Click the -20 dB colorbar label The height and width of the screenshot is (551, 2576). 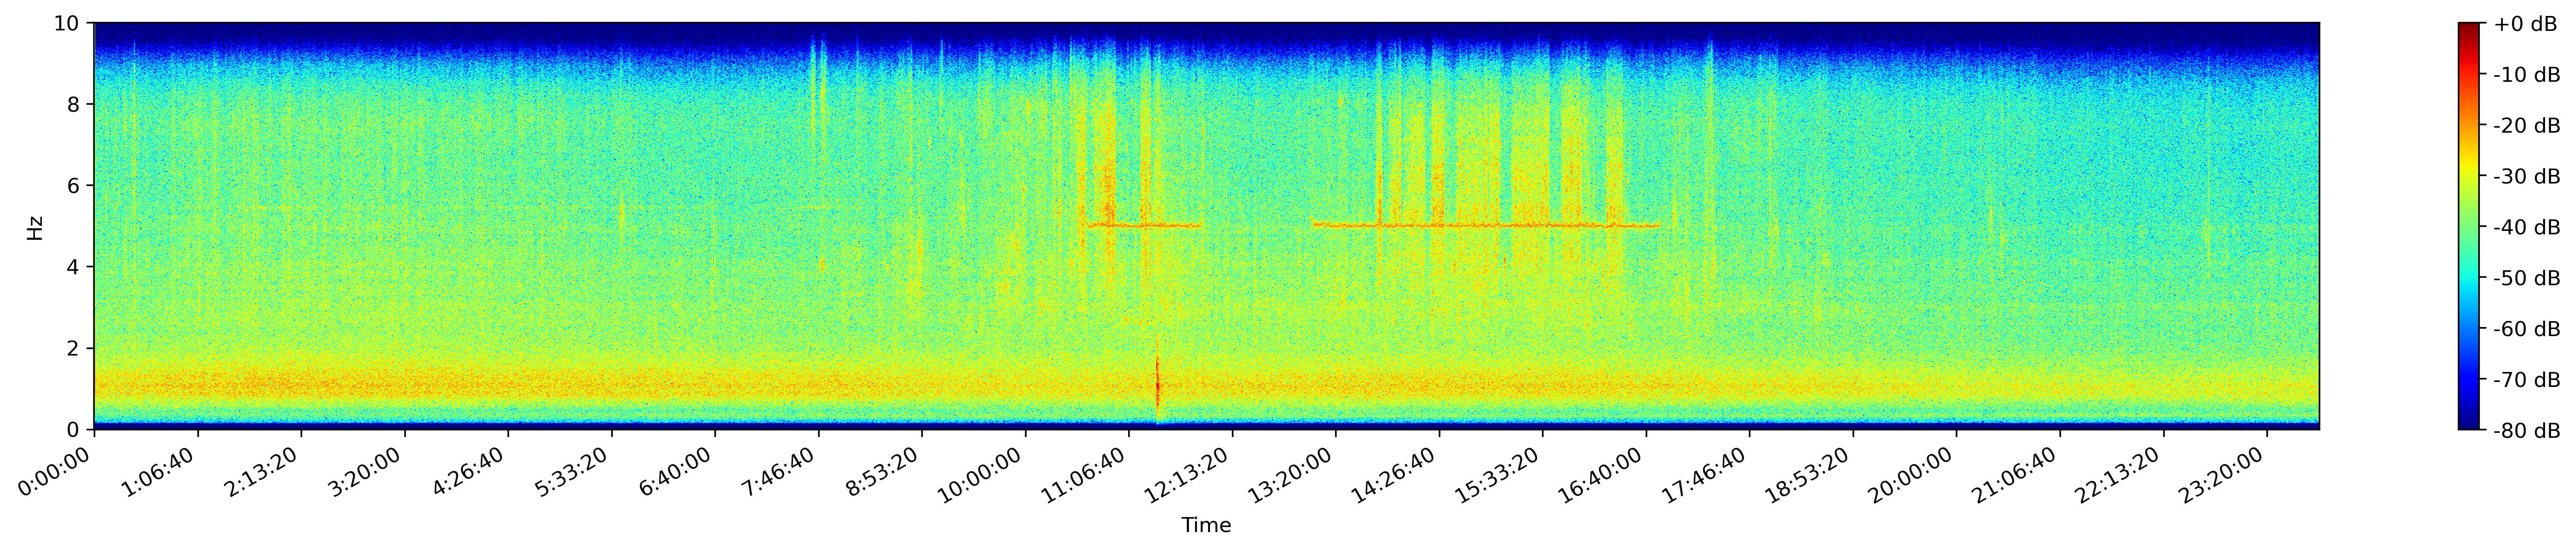coord(2526,126)
